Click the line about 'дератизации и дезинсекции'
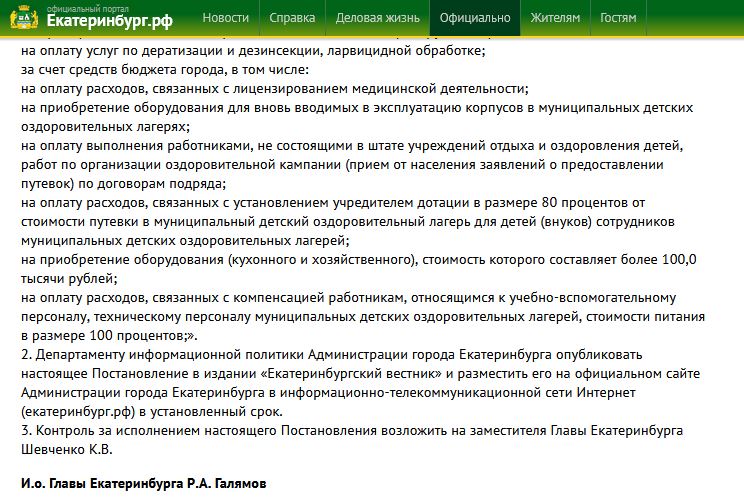Screen dimensions: 744x503 tap(253, 51)
